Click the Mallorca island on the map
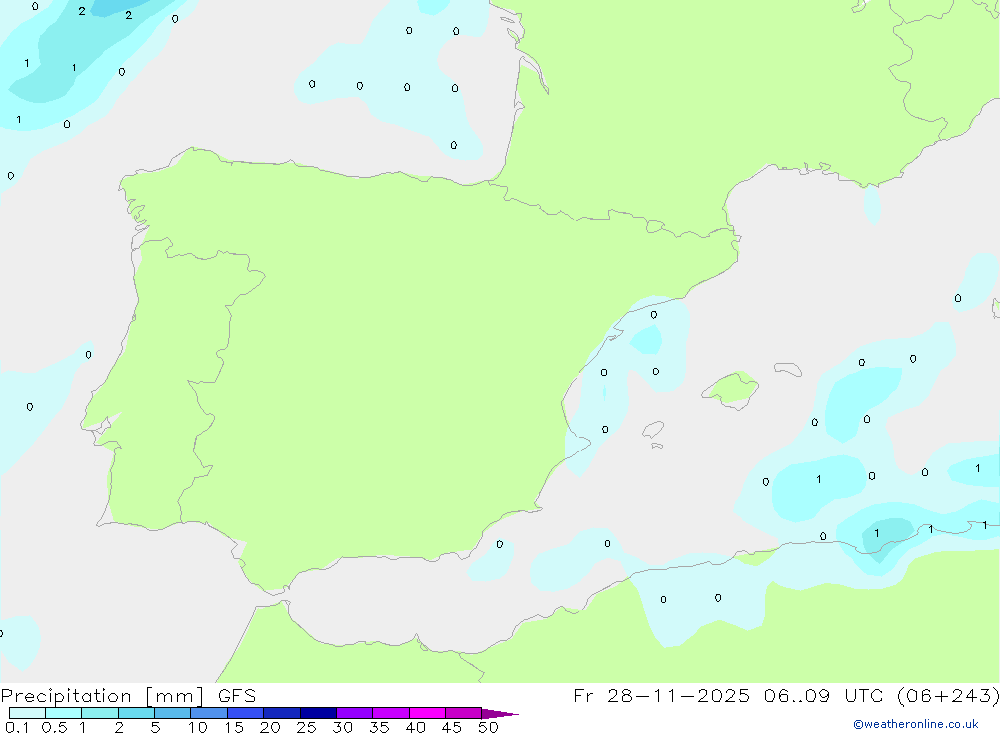Image resolution: width=1000 pixels, height=733 pixels. click(x=731, y=390)
